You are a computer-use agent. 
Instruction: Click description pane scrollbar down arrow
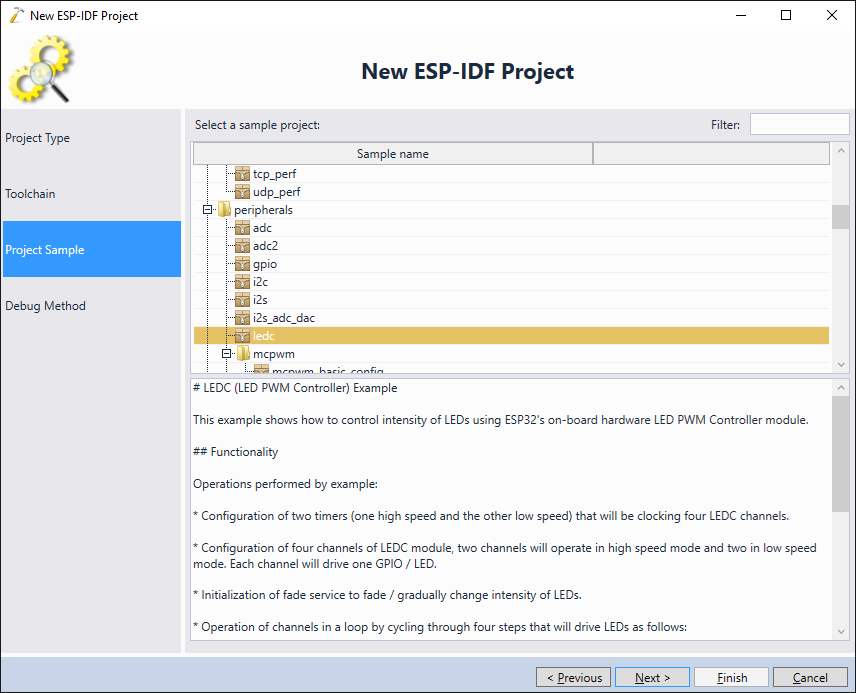[x=841, y=631]
